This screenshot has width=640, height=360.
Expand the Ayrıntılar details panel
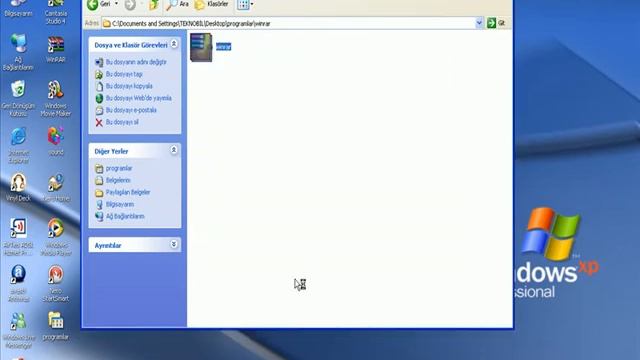174,244
